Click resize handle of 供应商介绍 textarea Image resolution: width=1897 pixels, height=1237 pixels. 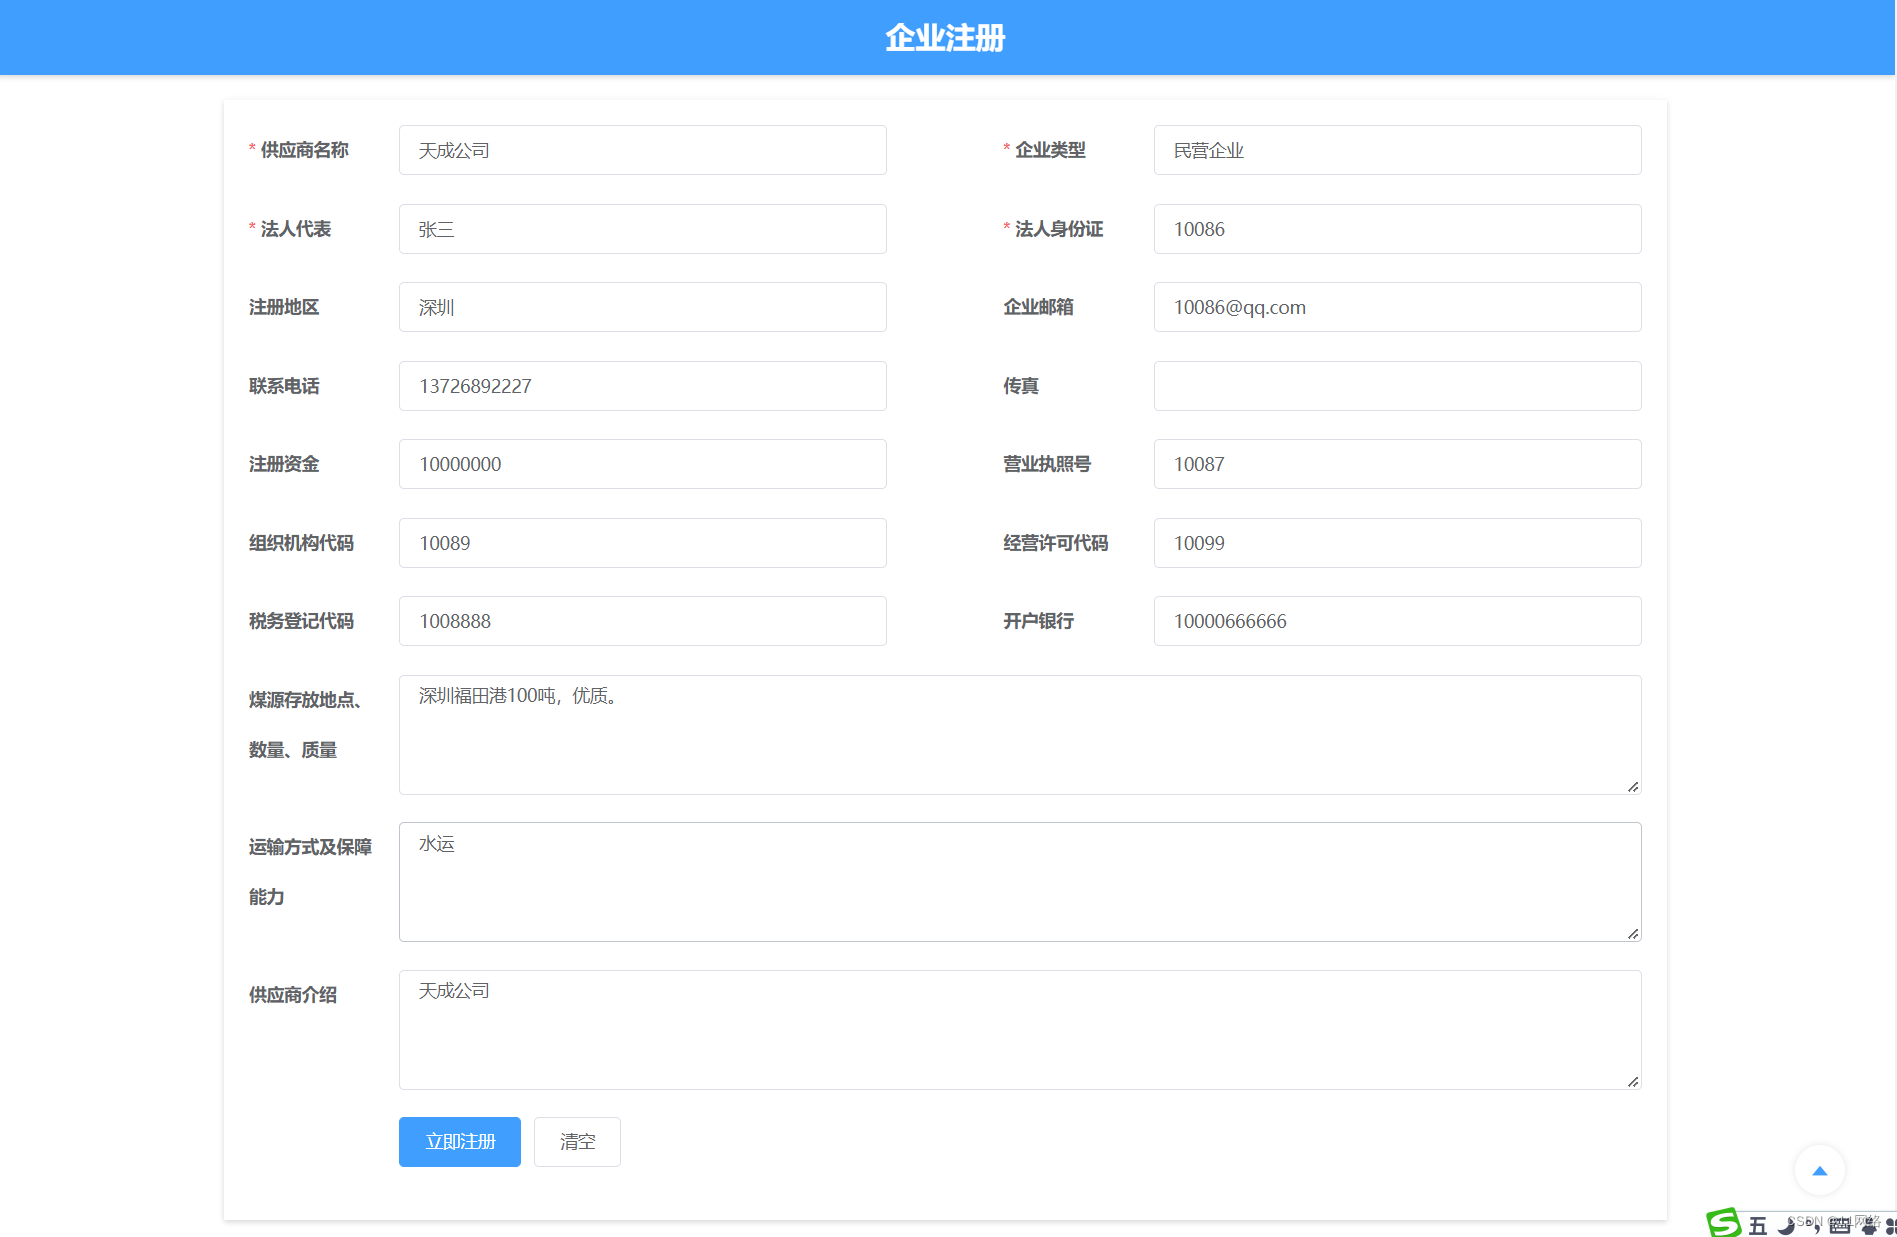[x=1632, y=1081]
